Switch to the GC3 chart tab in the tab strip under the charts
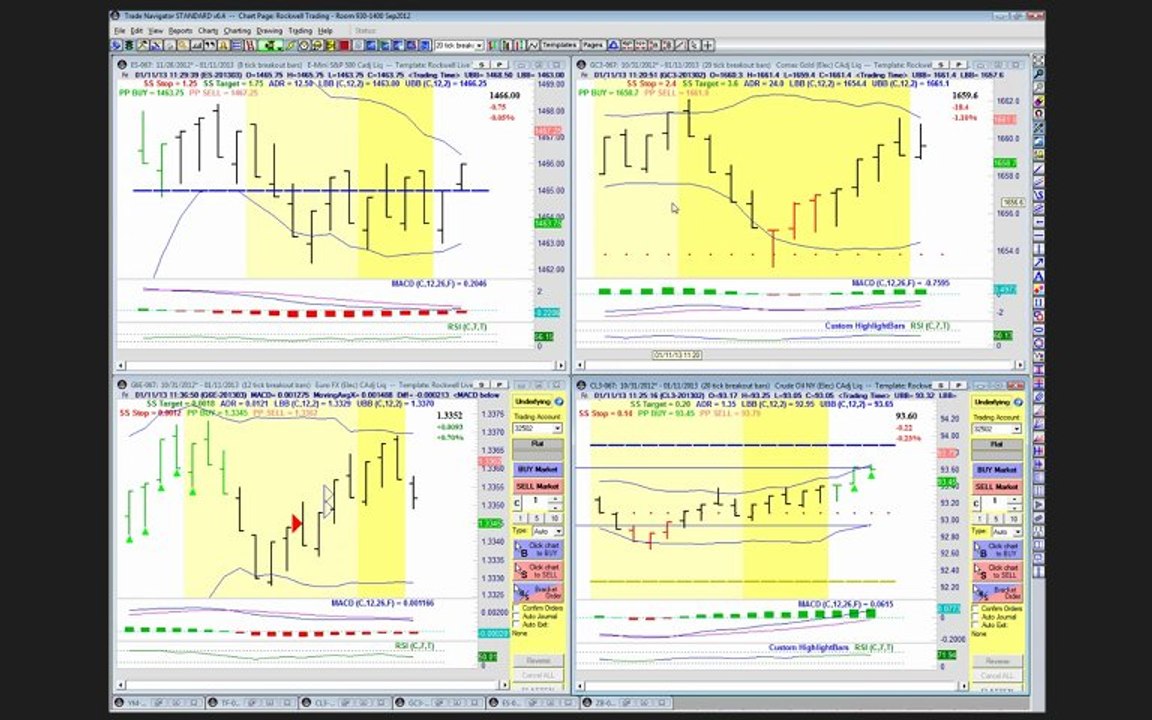Screen dimensions: 1152x720 (438, 703)
